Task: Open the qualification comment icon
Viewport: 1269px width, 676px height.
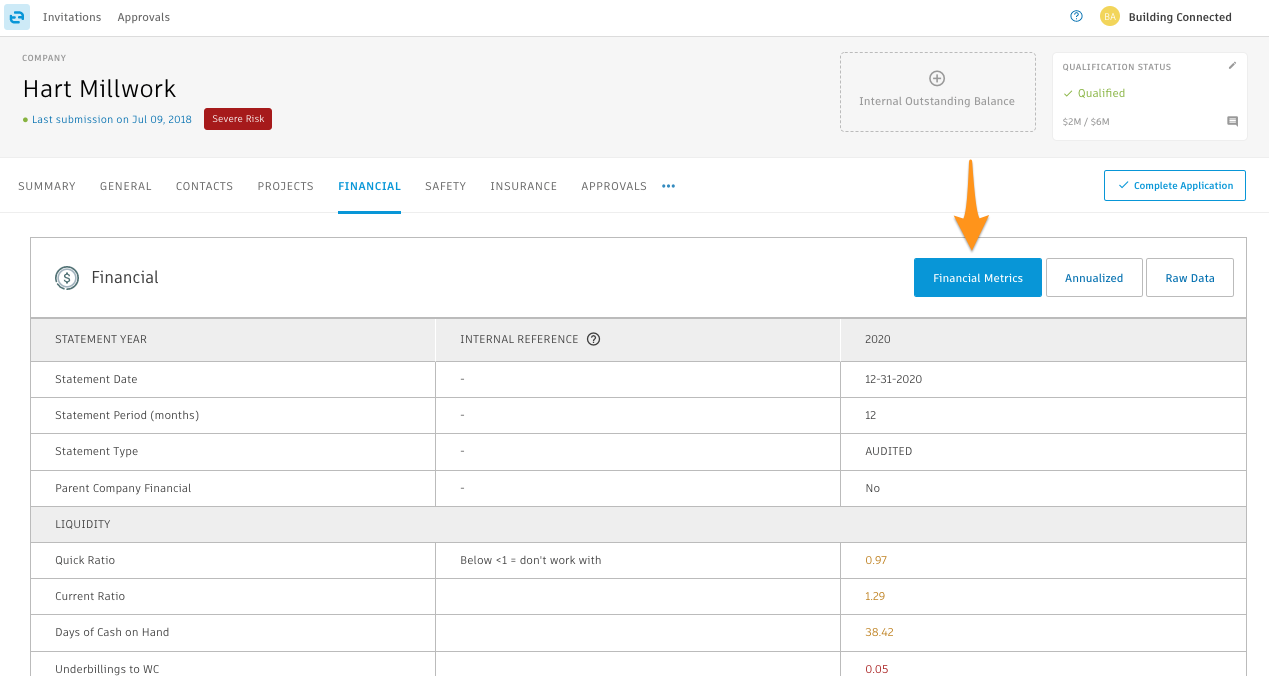Action: [1232, 122]
